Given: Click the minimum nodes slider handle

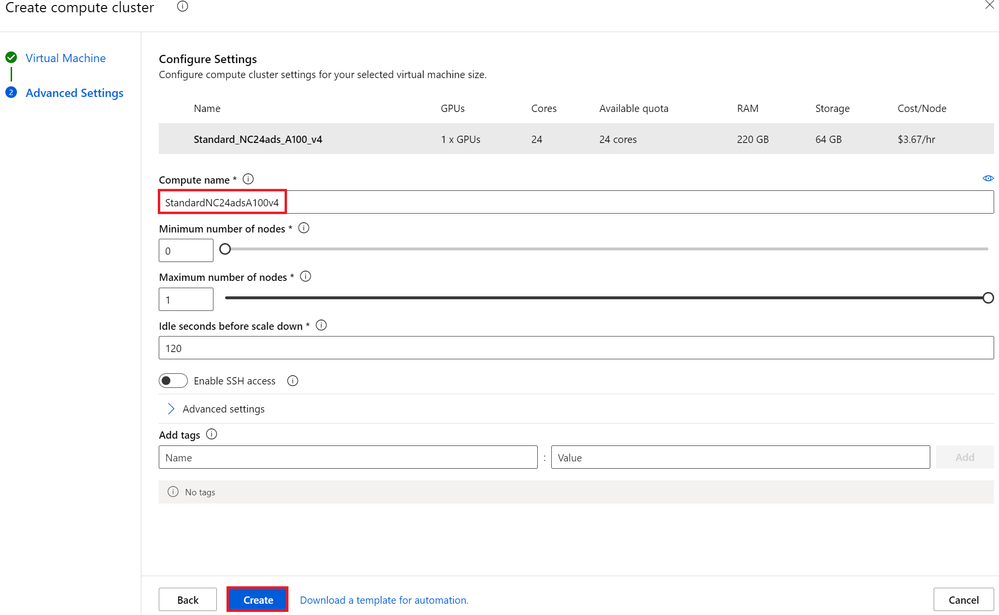Looking at the screenshot, I should [x=225, y=249].
